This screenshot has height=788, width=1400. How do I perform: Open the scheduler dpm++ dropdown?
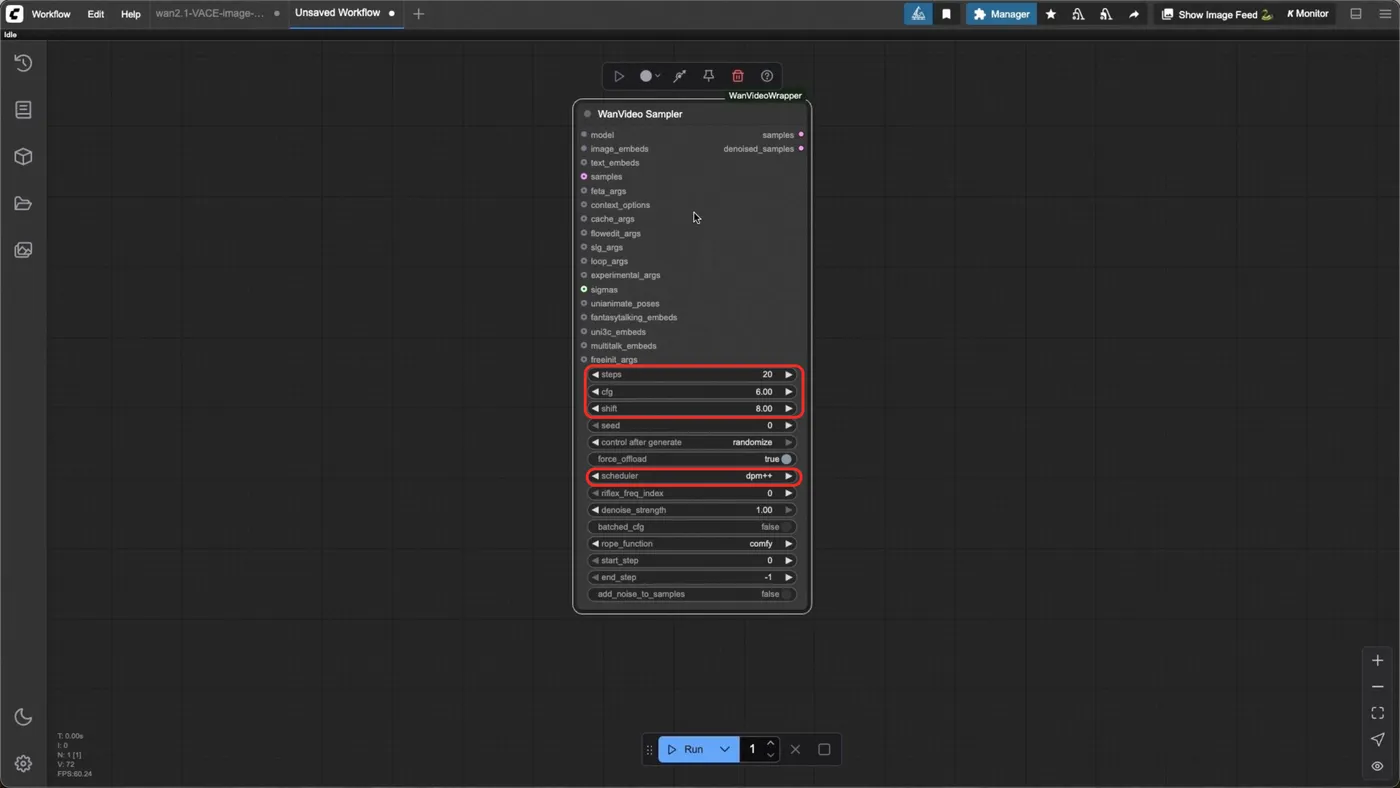(692, 476)
